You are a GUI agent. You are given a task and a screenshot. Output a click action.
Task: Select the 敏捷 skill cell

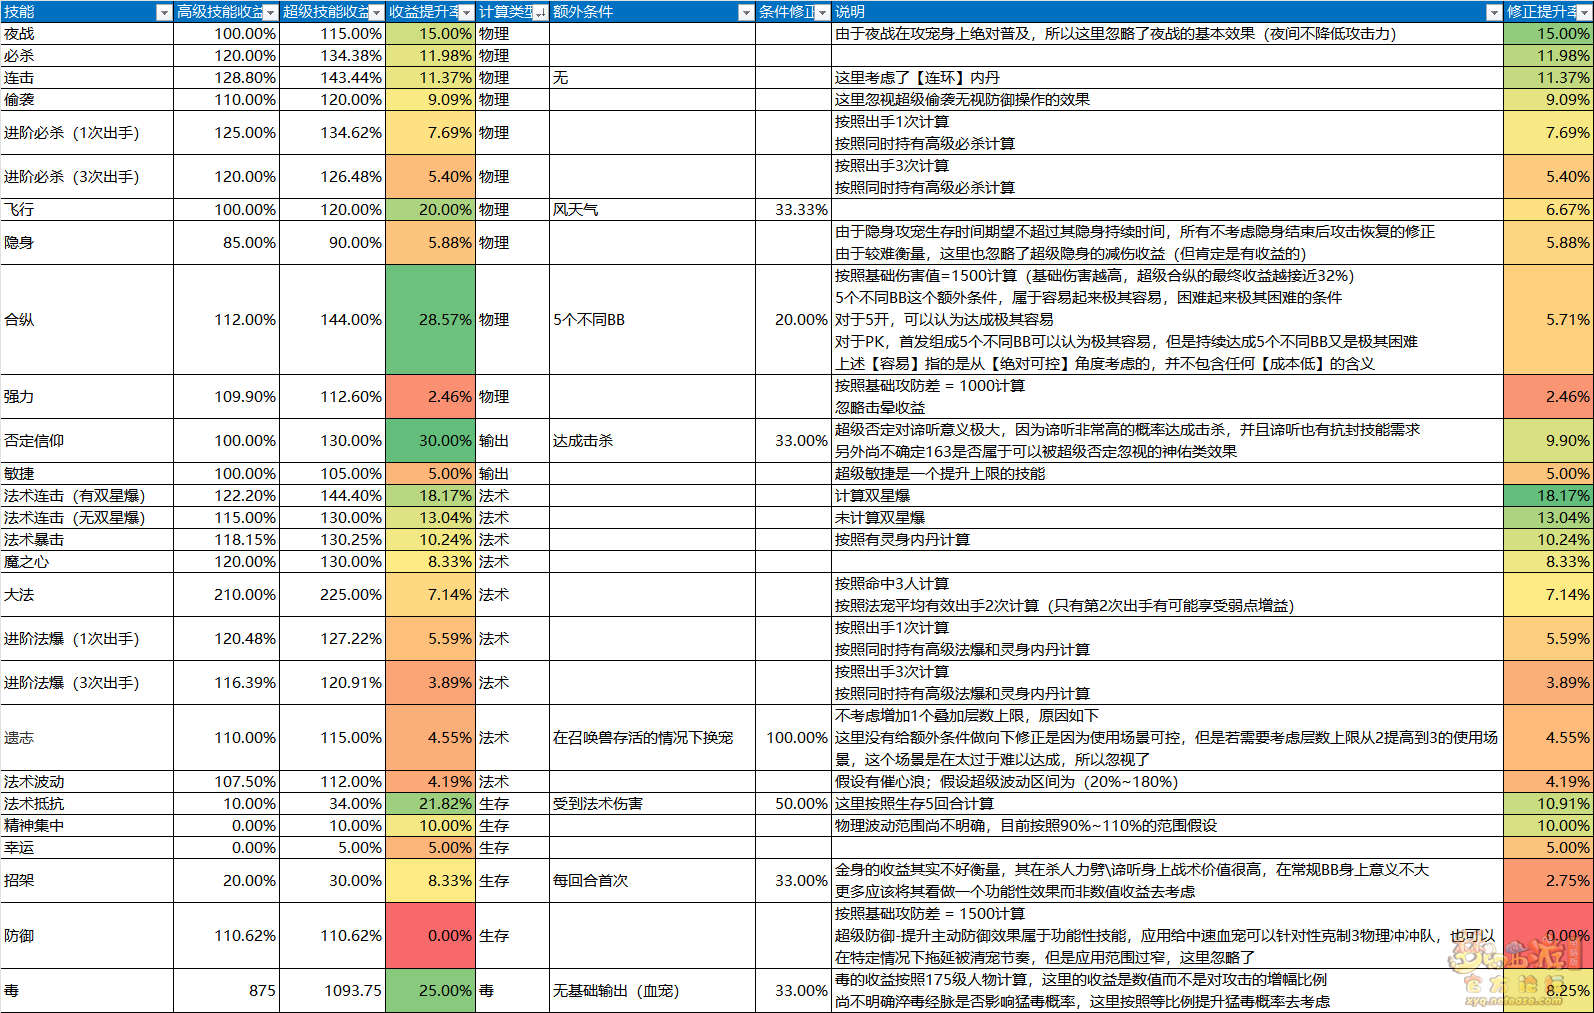(x=87, y=474)
